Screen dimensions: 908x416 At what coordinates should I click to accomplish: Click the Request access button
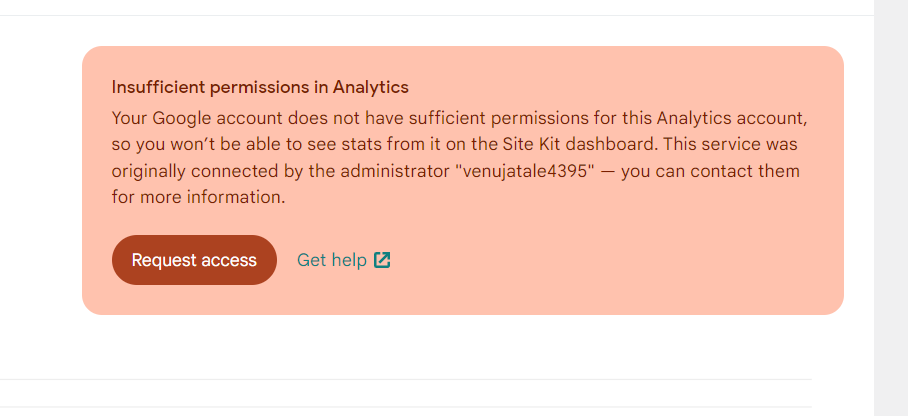pyautogui.click(x=194, y=260)
